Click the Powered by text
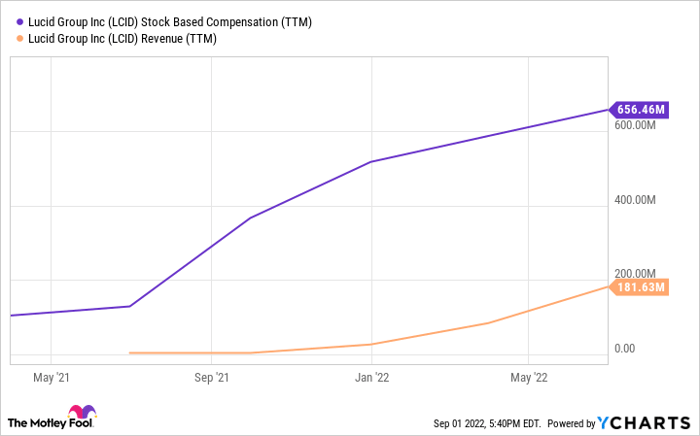This screenshot has height=436, width=700. pos(570,423)
